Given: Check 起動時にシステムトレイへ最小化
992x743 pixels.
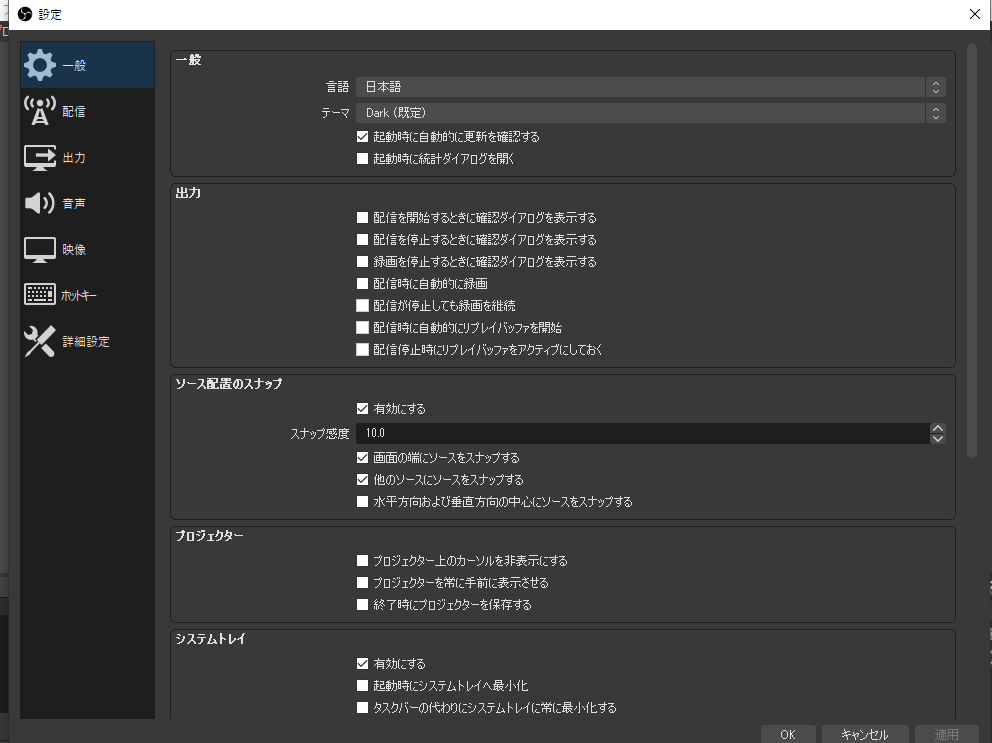Looking at the screenshot, I should [x=363, y=685].
